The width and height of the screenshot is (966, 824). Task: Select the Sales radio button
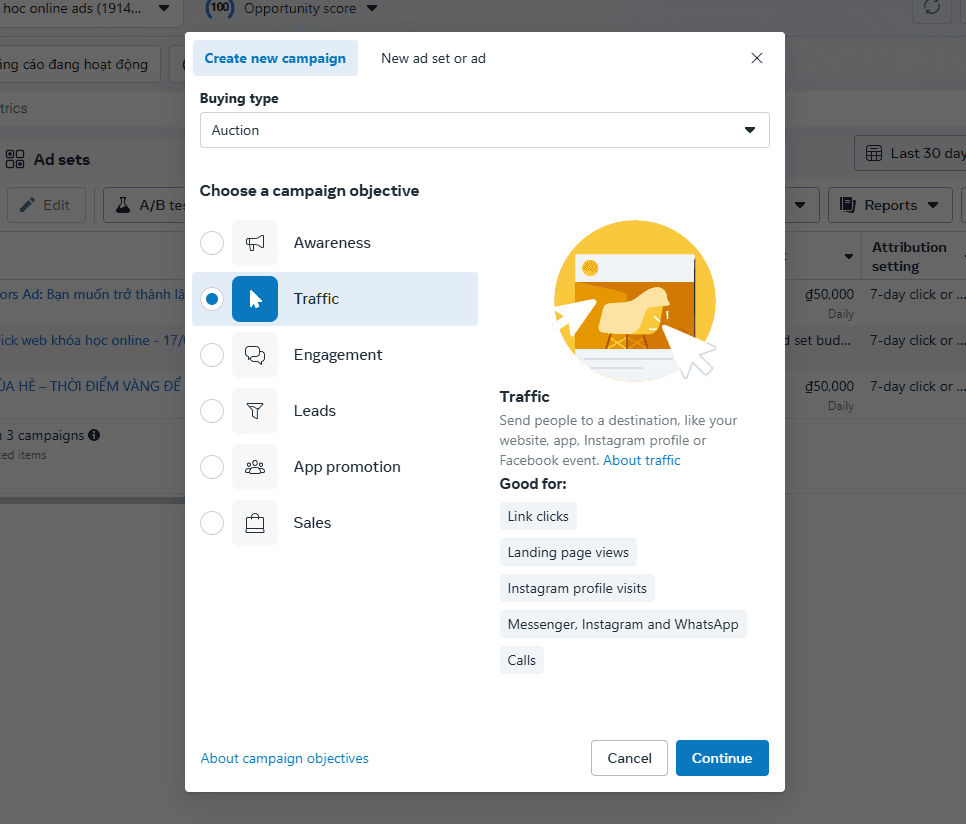click(212, 523)
